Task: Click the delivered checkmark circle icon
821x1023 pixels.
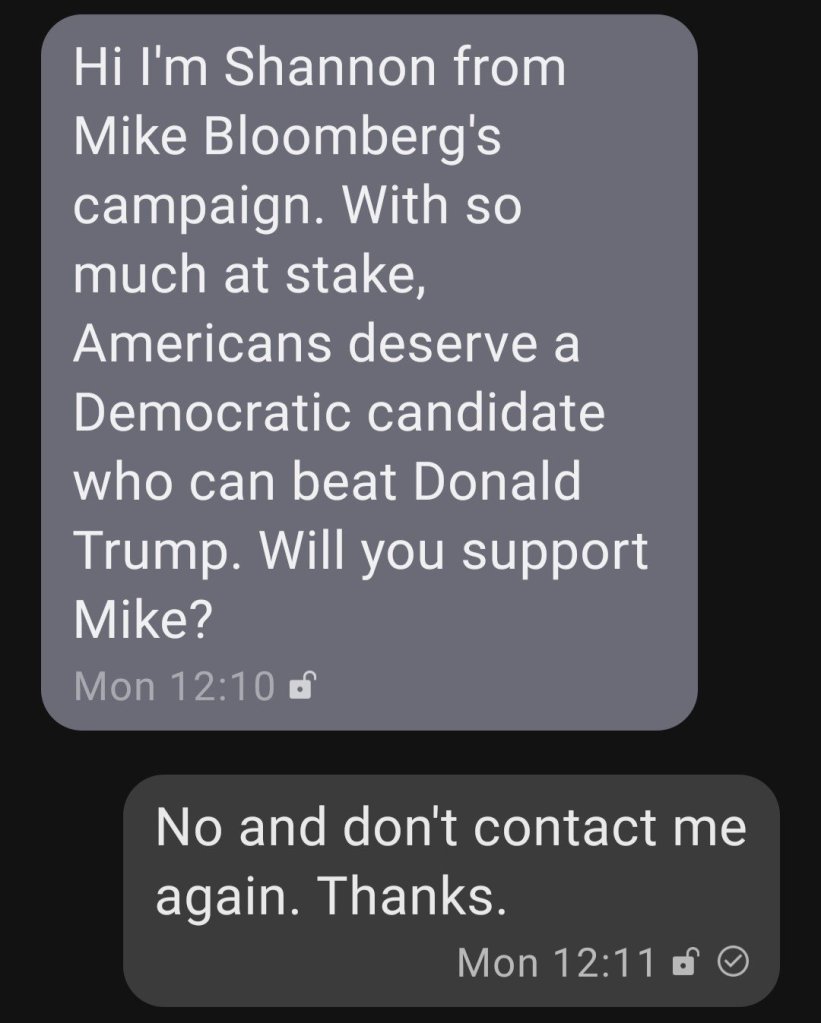Action: (x=734, y=962)
